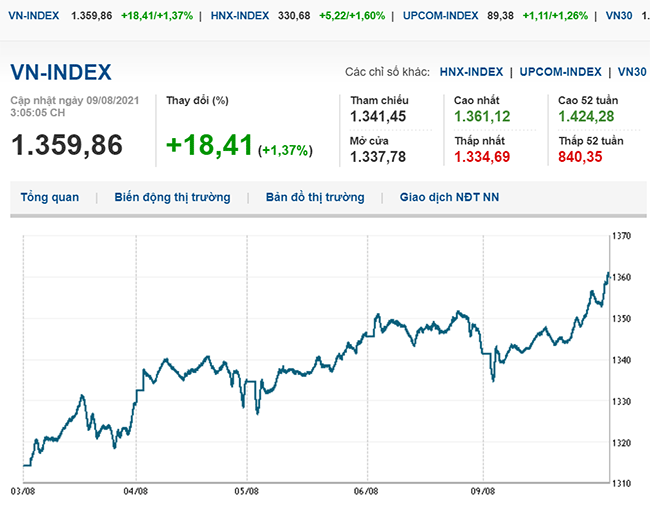Select the Bản đồ thị trường tab
Screen dimensions: 650x505
315,197
